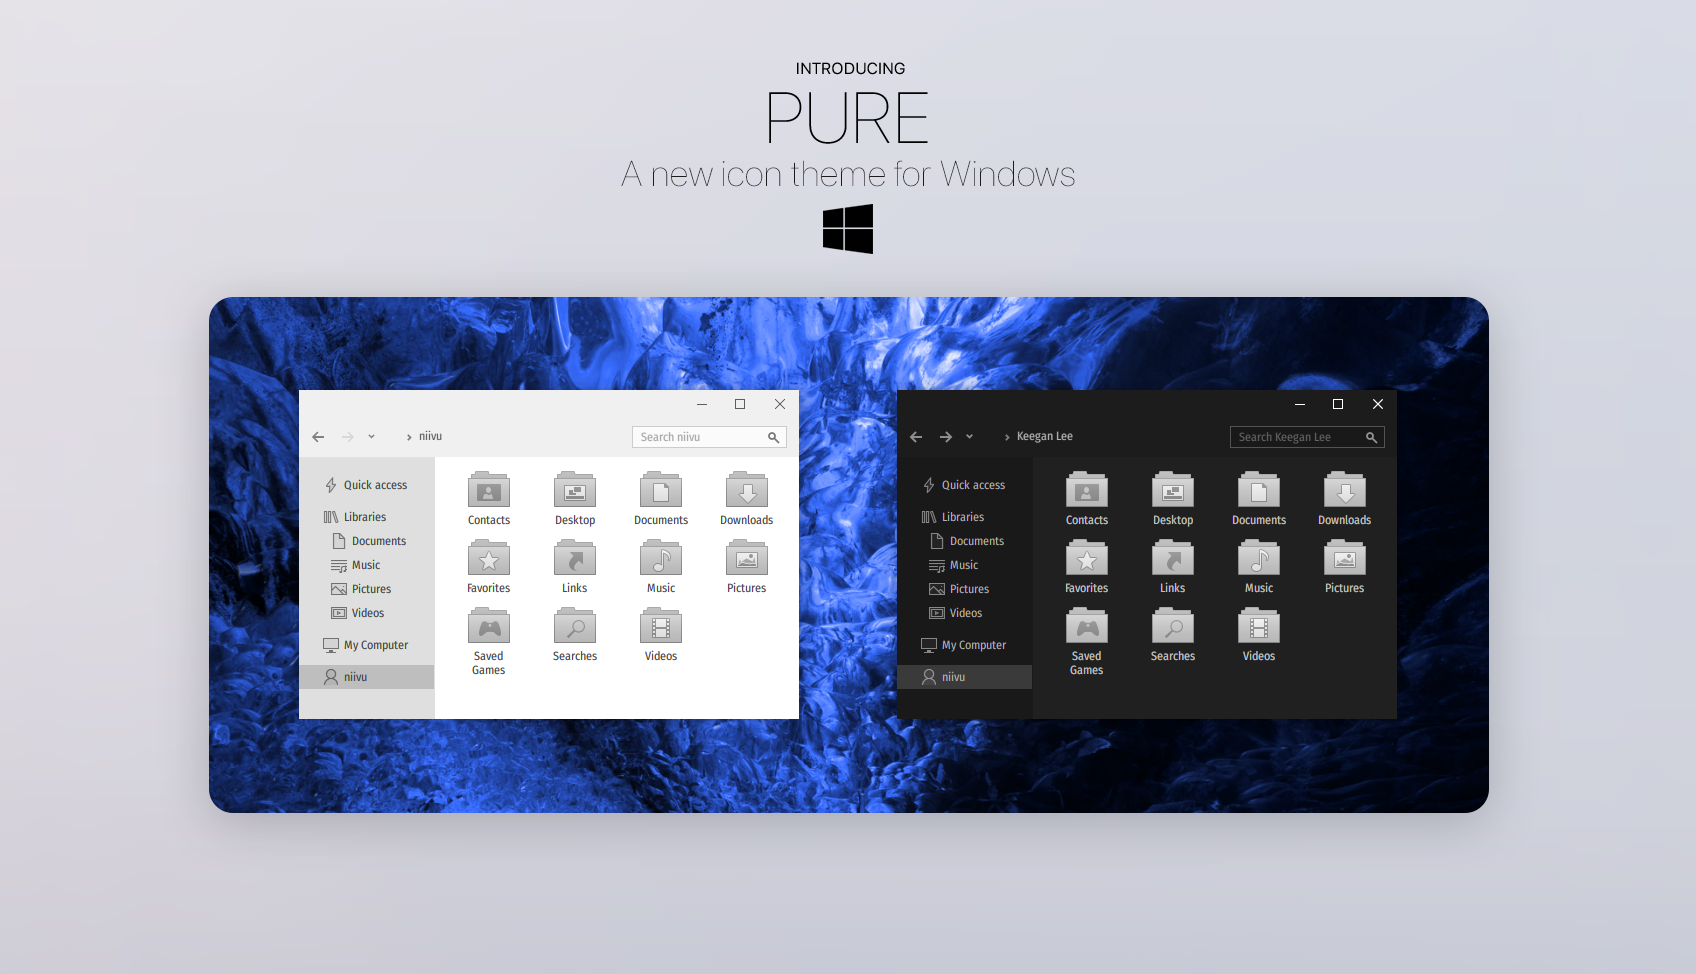The image size is (1696, 974).
Task: Minimize the light explorer window
Action: [702, 404]
